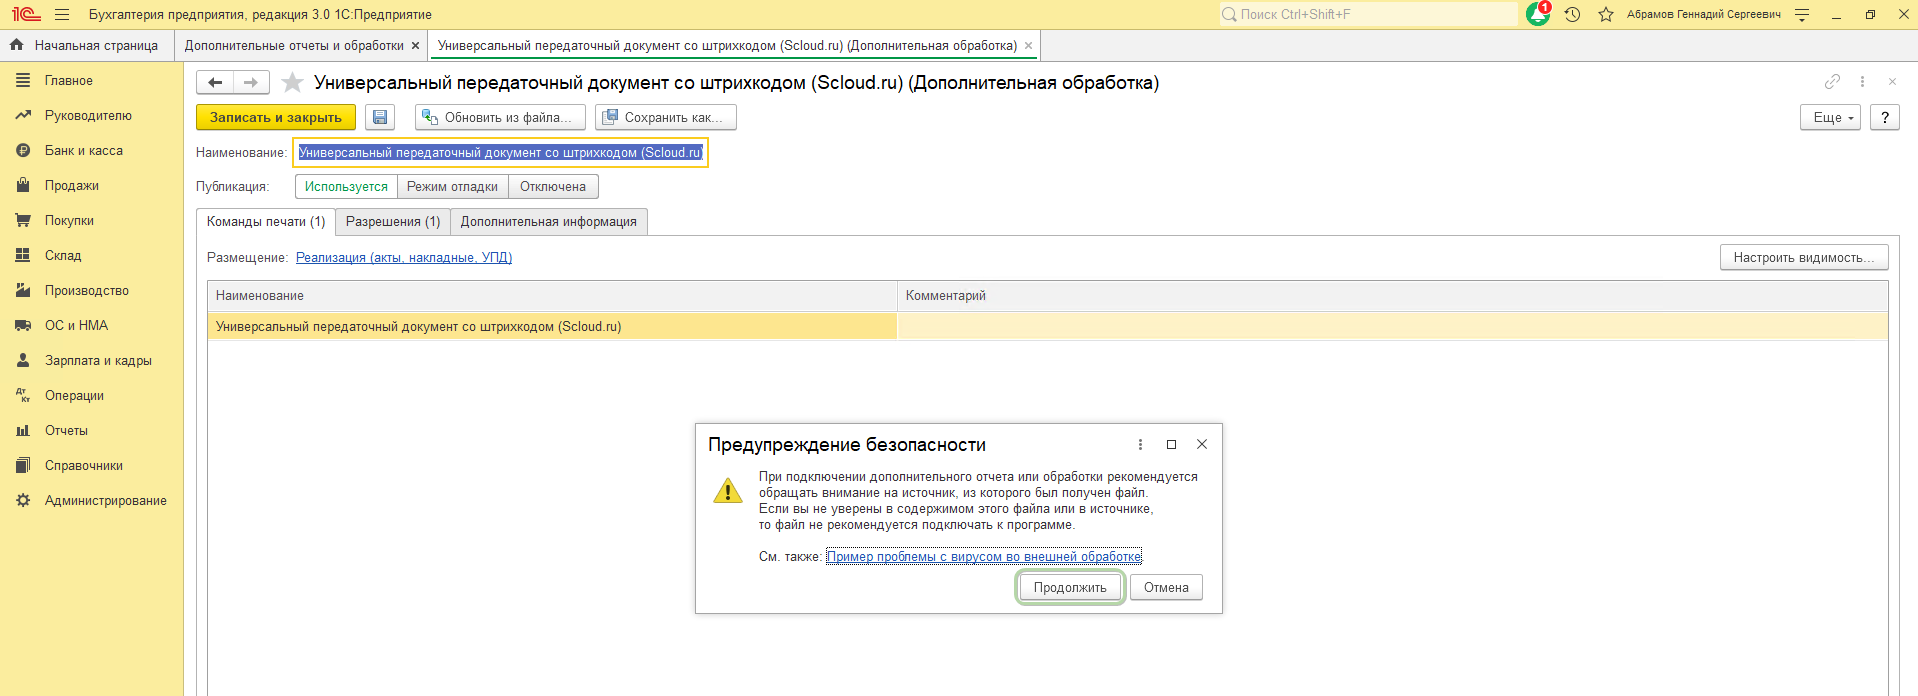This screenshot has height=696, width=1918.
Task: Open form more-actions dots icon
Action: [1862, 82]
